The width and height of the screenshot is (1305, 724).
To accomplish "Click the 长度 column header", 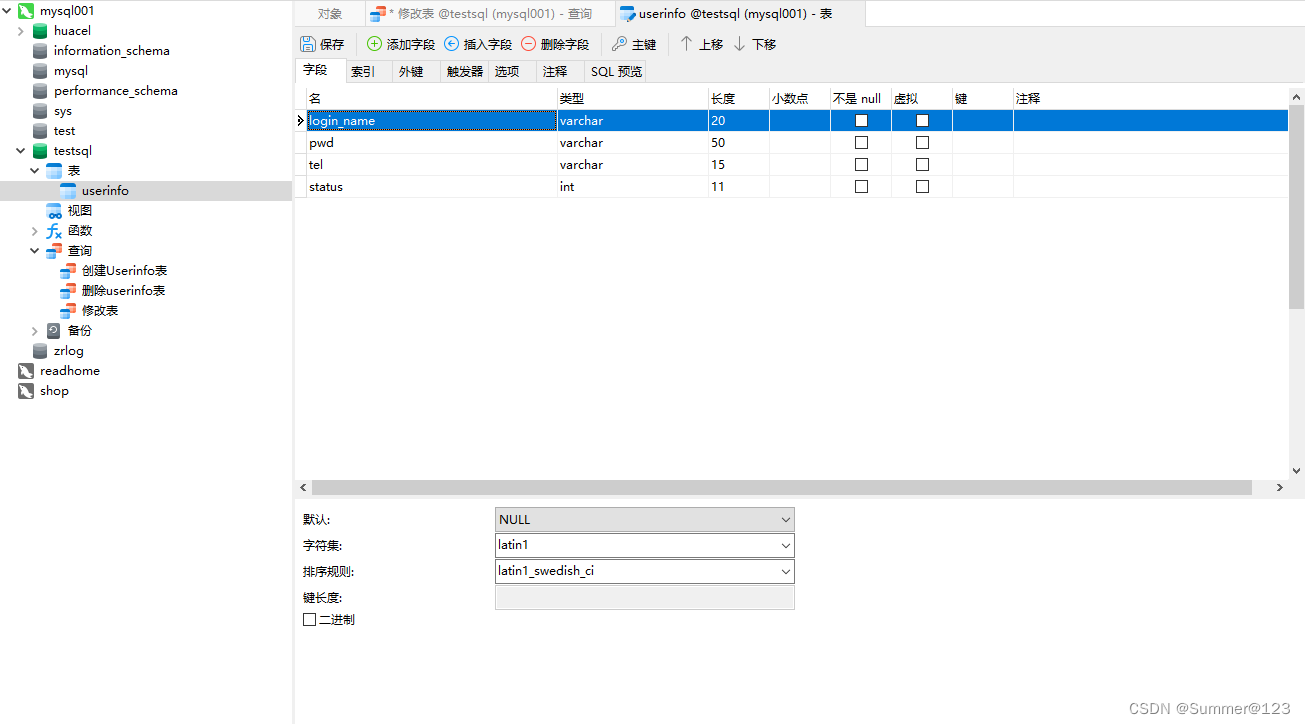I will tap(739, 98).
